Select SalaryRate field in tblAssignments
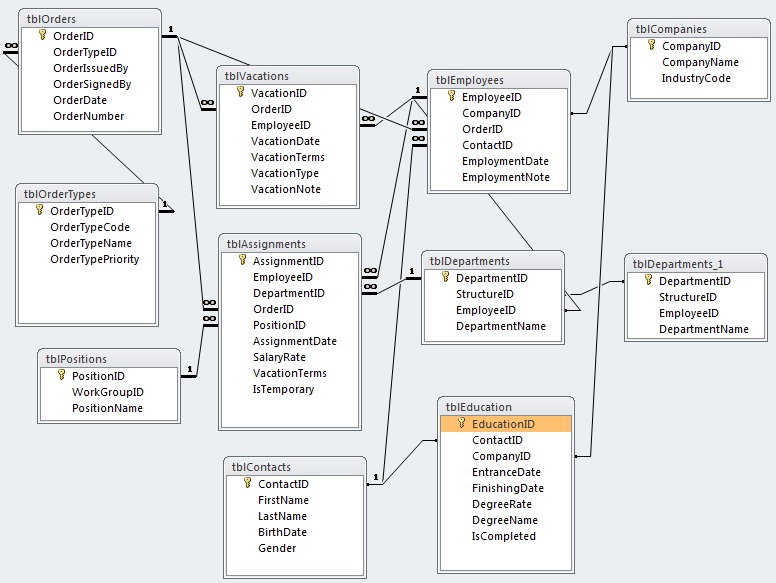The width and height of the screenshot is (776, 583). (x=290, y=357)
